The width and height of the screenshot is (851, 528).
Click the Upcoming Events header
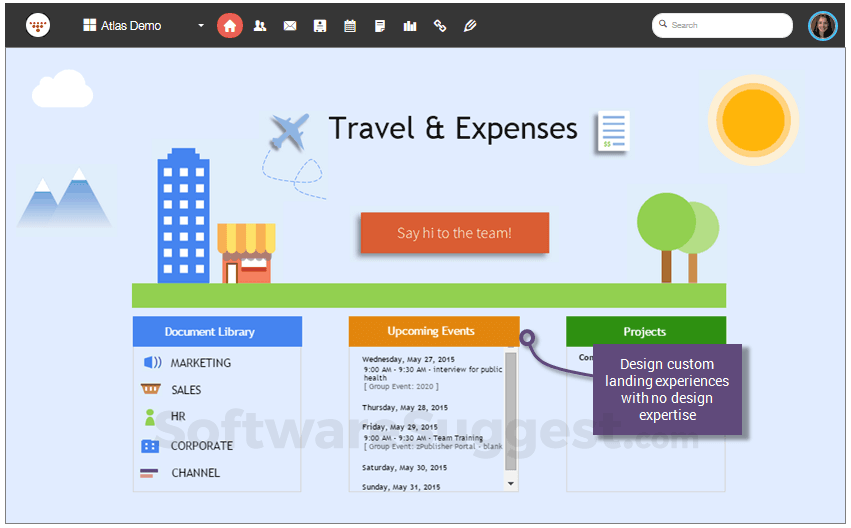(434, 331)
